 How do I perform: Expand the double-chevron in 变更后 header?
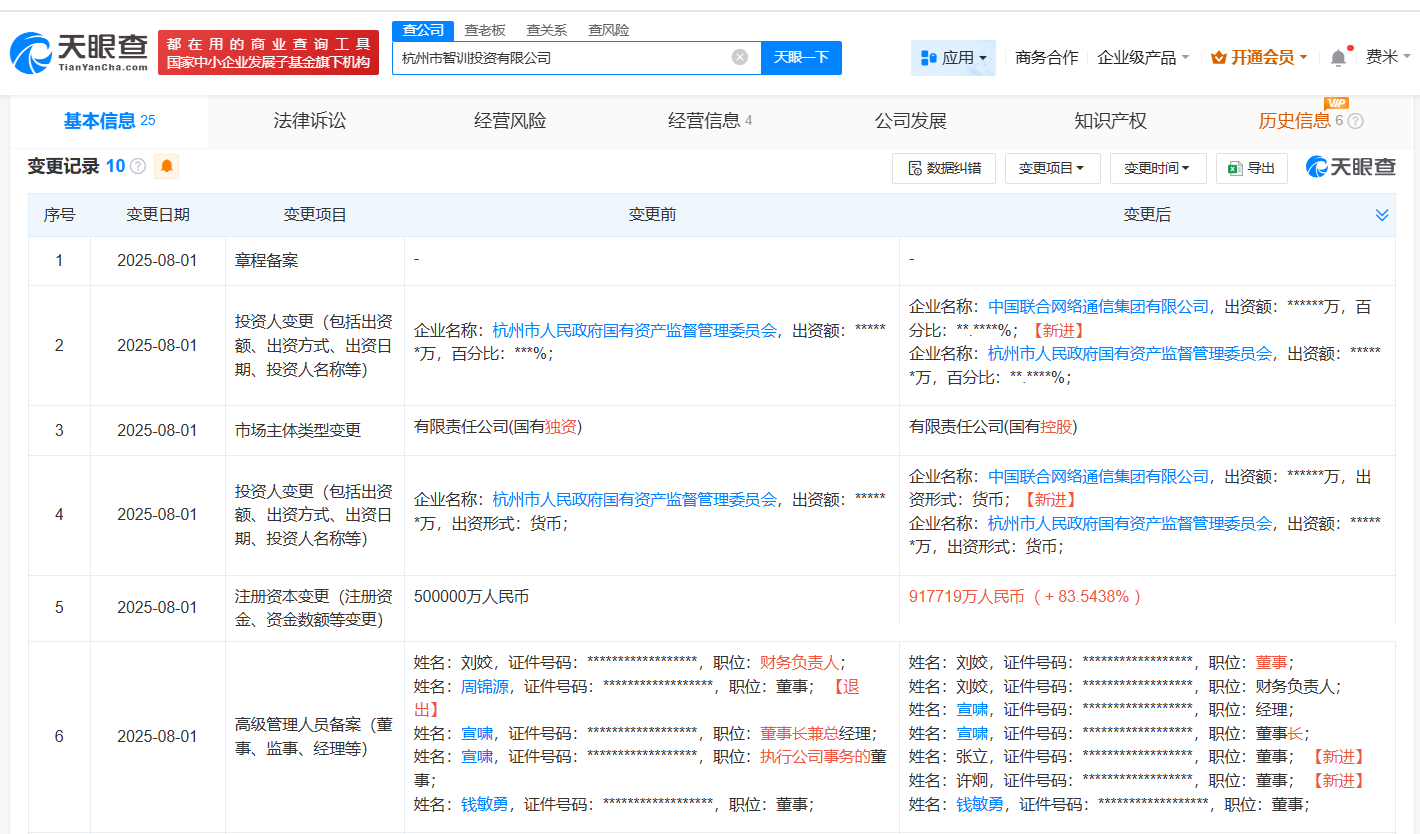tap(1382, 215)
